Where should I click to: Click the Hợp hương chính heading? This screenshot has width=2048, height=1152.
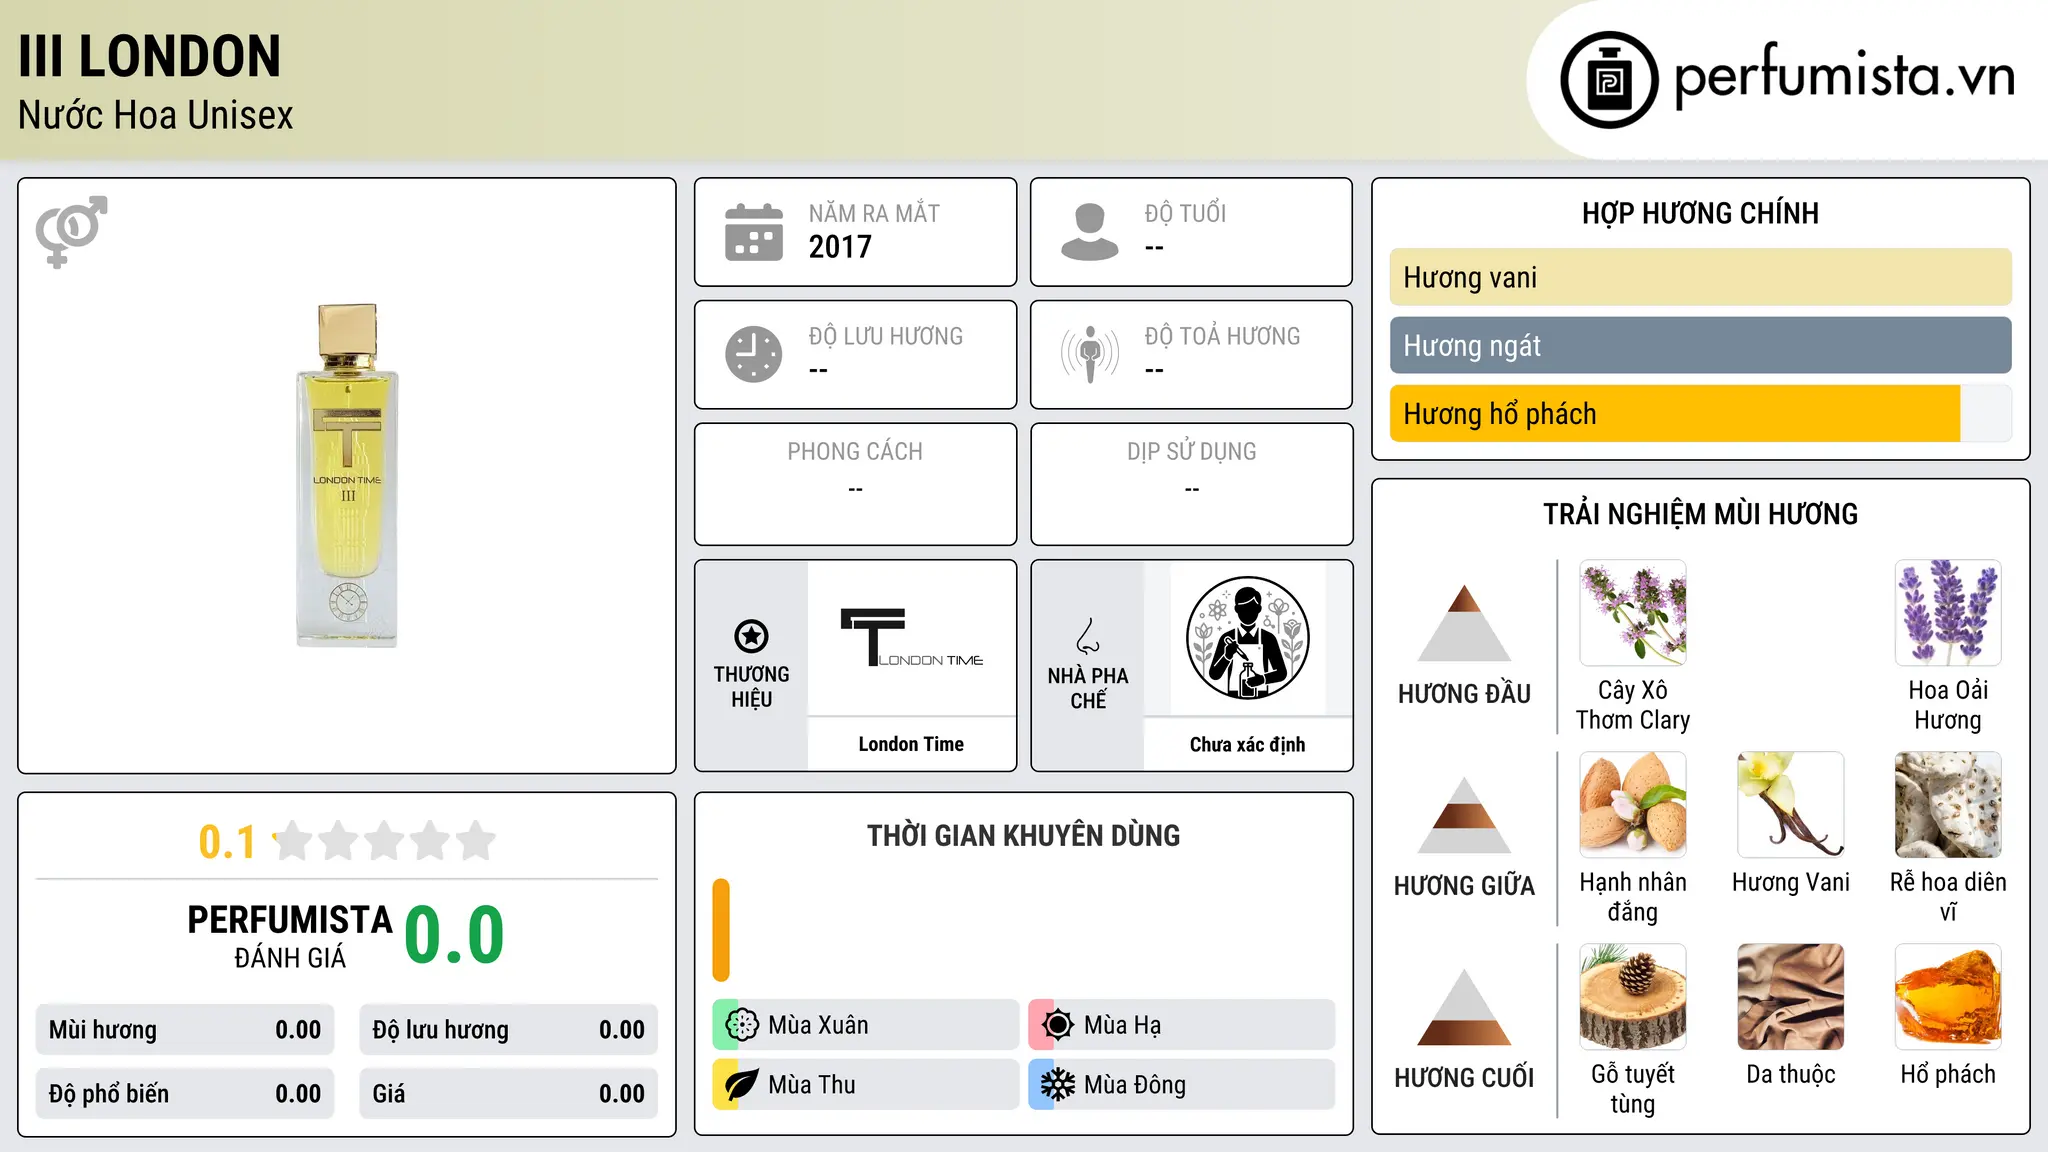1700,213
